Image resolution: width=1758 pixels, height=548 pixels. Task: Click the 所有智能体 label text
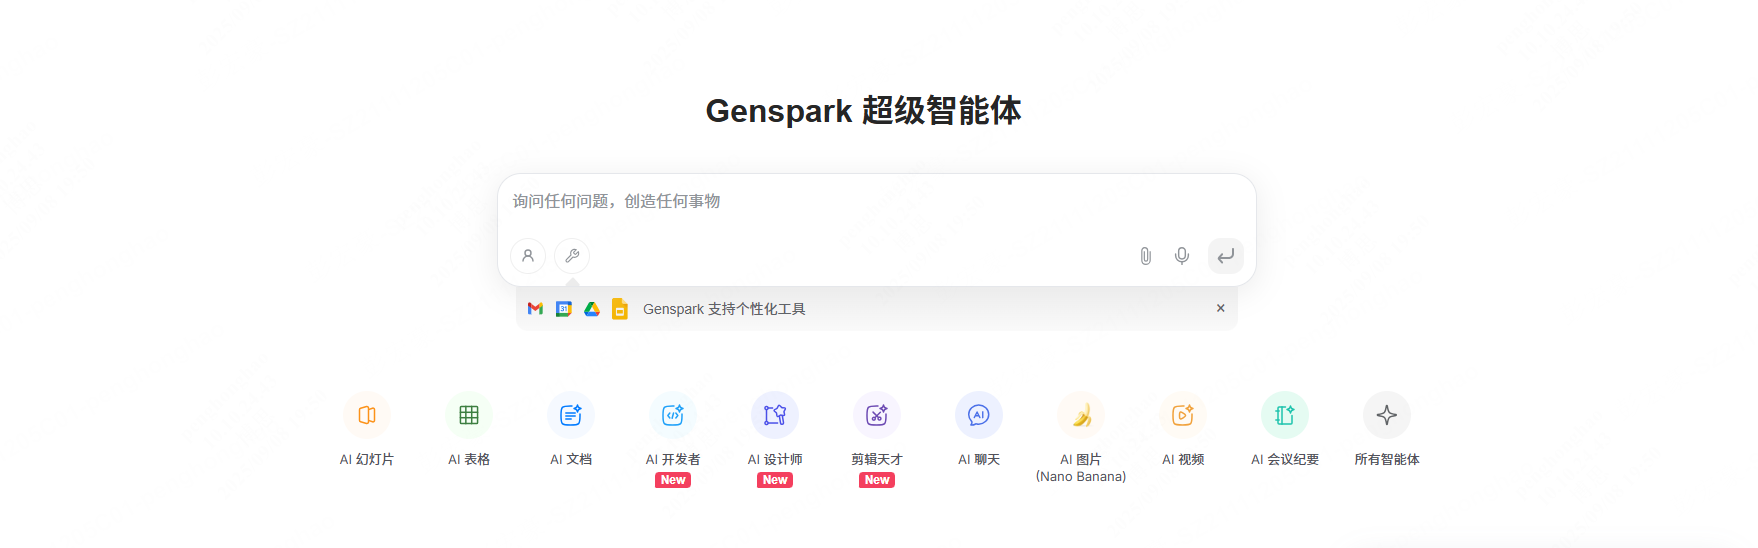[1387, 459]
